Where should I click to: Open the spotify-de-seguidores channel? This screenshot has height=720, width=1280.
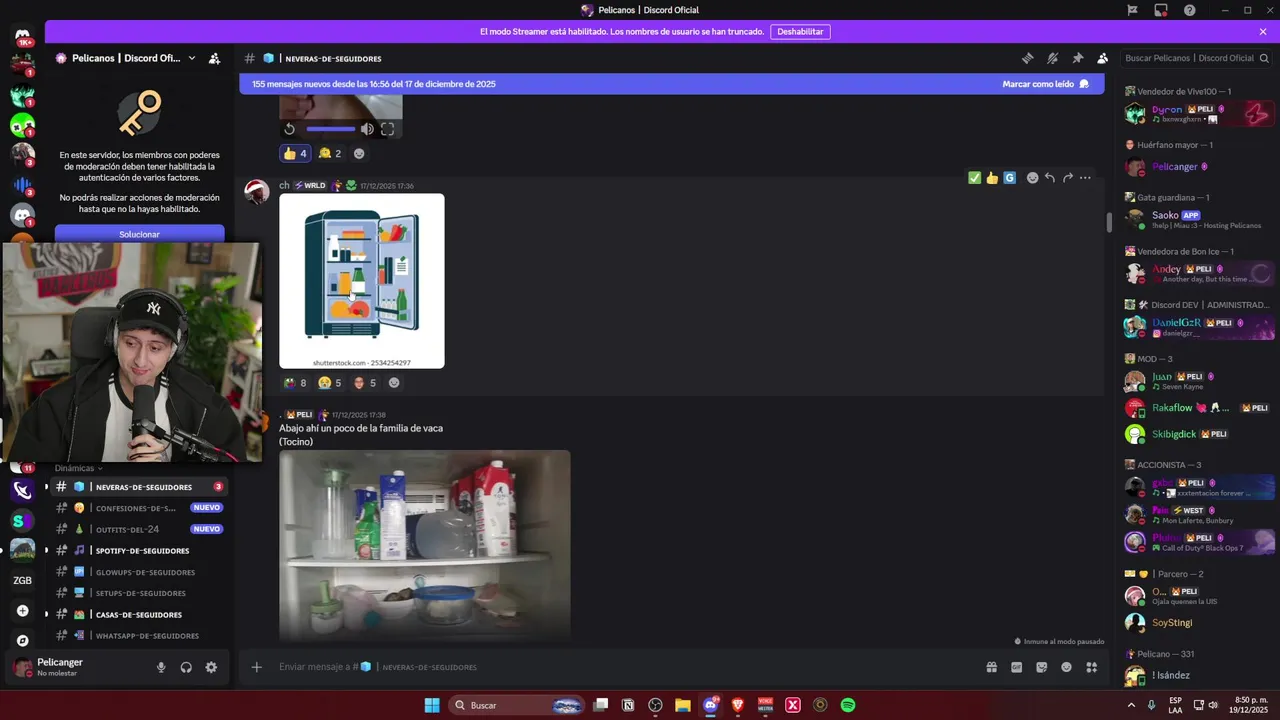[139, 551]
